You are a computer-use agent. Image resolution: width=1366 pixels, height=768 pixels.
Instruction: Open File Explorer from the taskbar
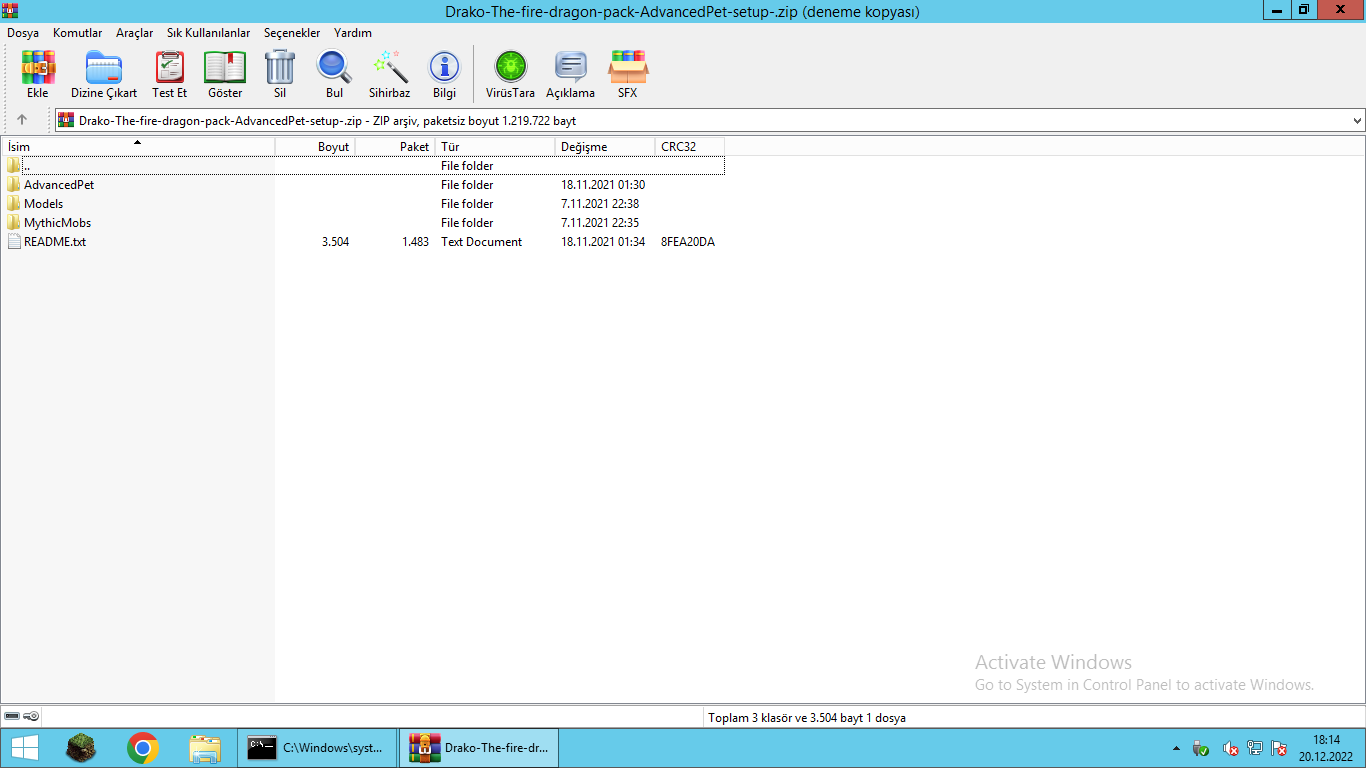point(205,748)
